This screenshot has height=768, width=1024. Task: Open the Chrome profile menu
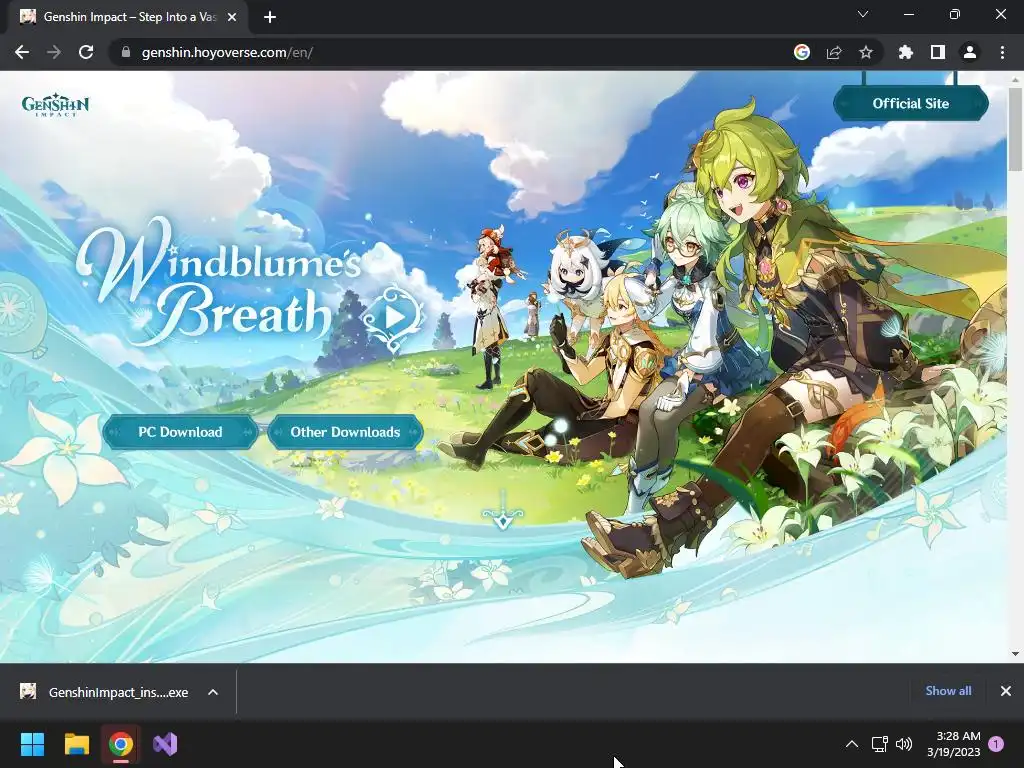click(x=970, y=52)
